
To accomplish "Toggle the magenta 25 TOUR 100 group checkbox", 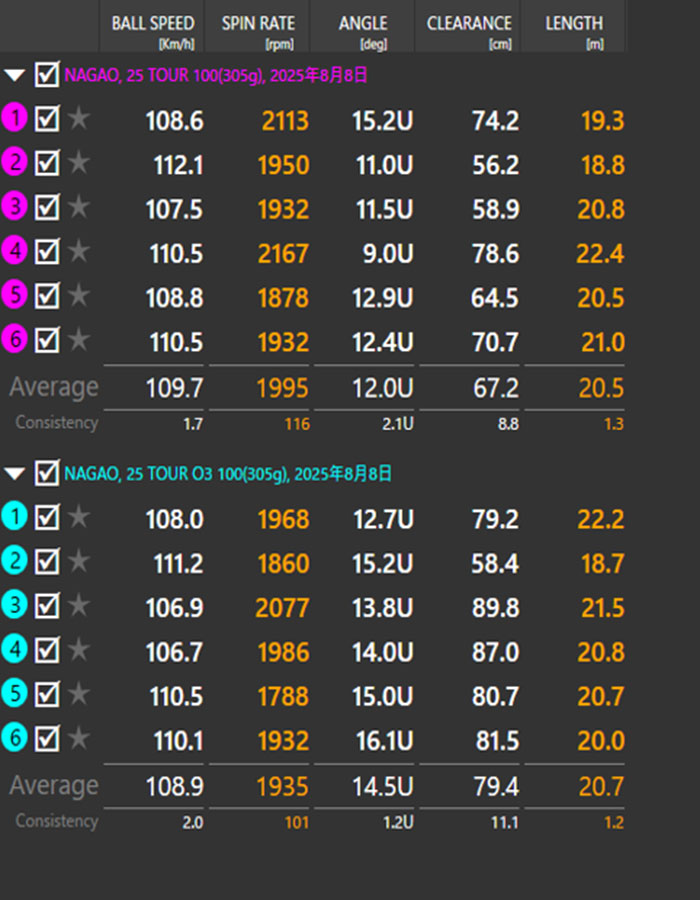I will (x=47, y=74).
